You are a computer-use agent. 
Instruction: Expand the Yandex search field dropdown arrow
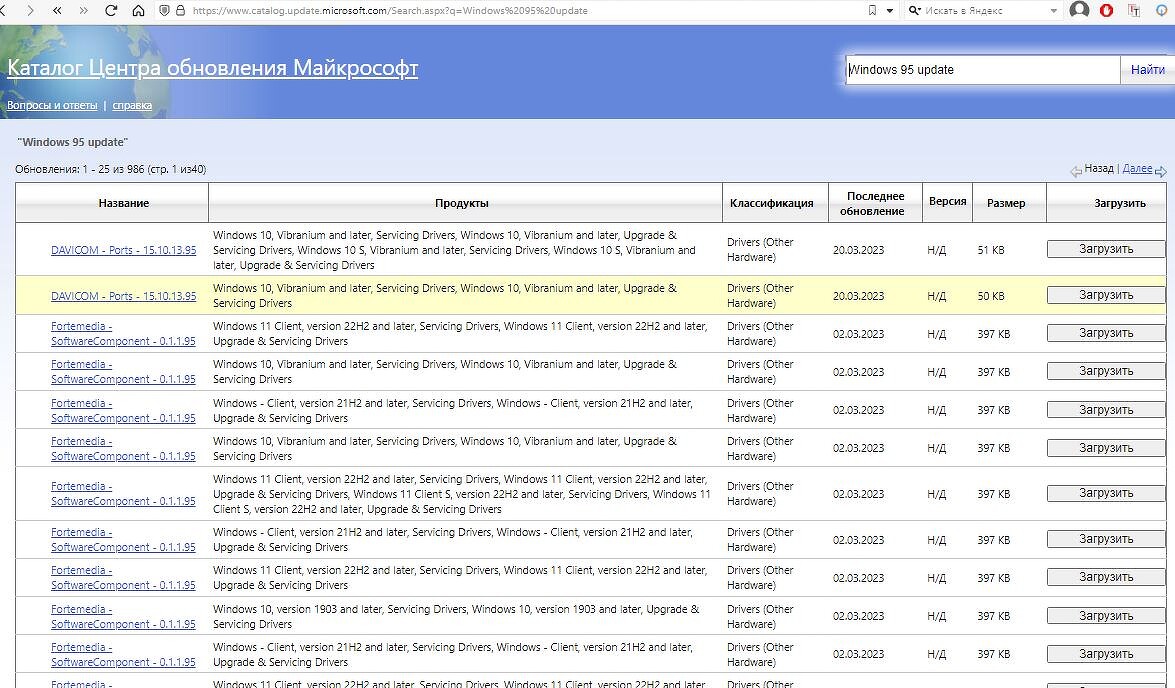[x=1054, y=10]
